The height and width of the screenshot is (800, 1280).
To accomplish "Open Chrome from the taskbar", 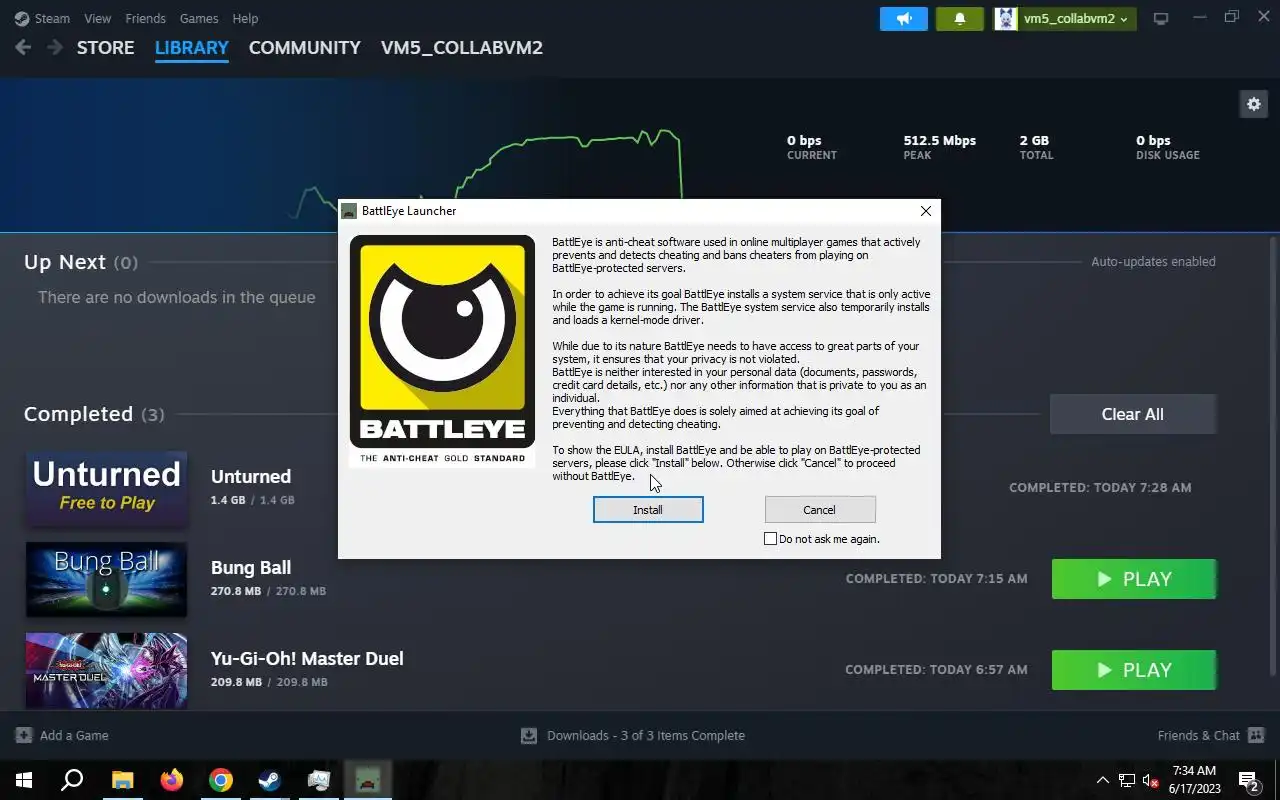I will coord(221,780).
